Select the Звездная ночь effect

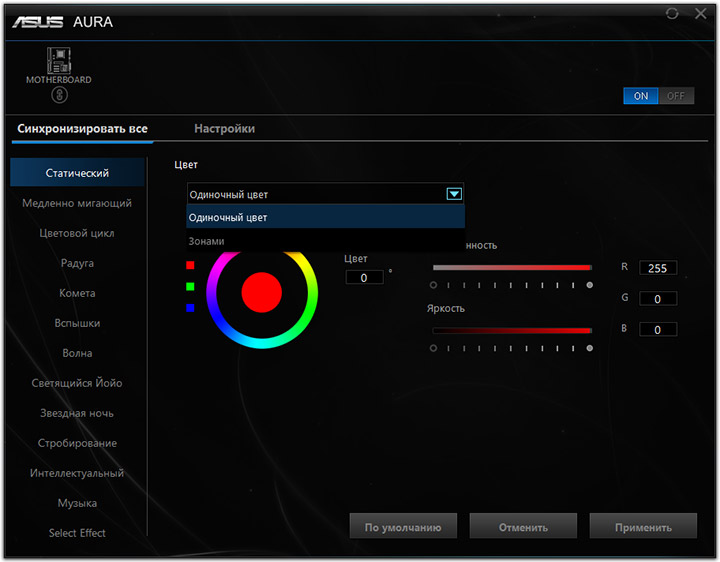click(77, 413)
